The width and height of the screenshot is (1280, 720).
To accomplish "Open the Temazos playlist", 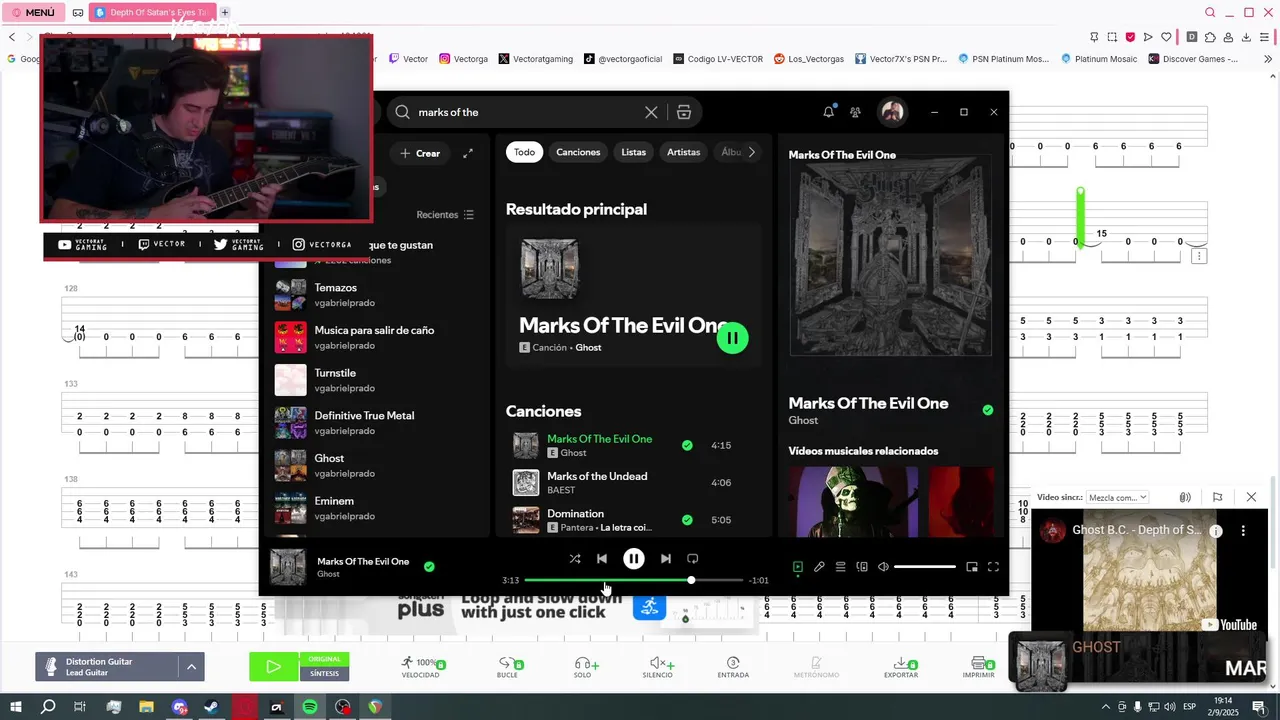I will click(x=376, y=295).
